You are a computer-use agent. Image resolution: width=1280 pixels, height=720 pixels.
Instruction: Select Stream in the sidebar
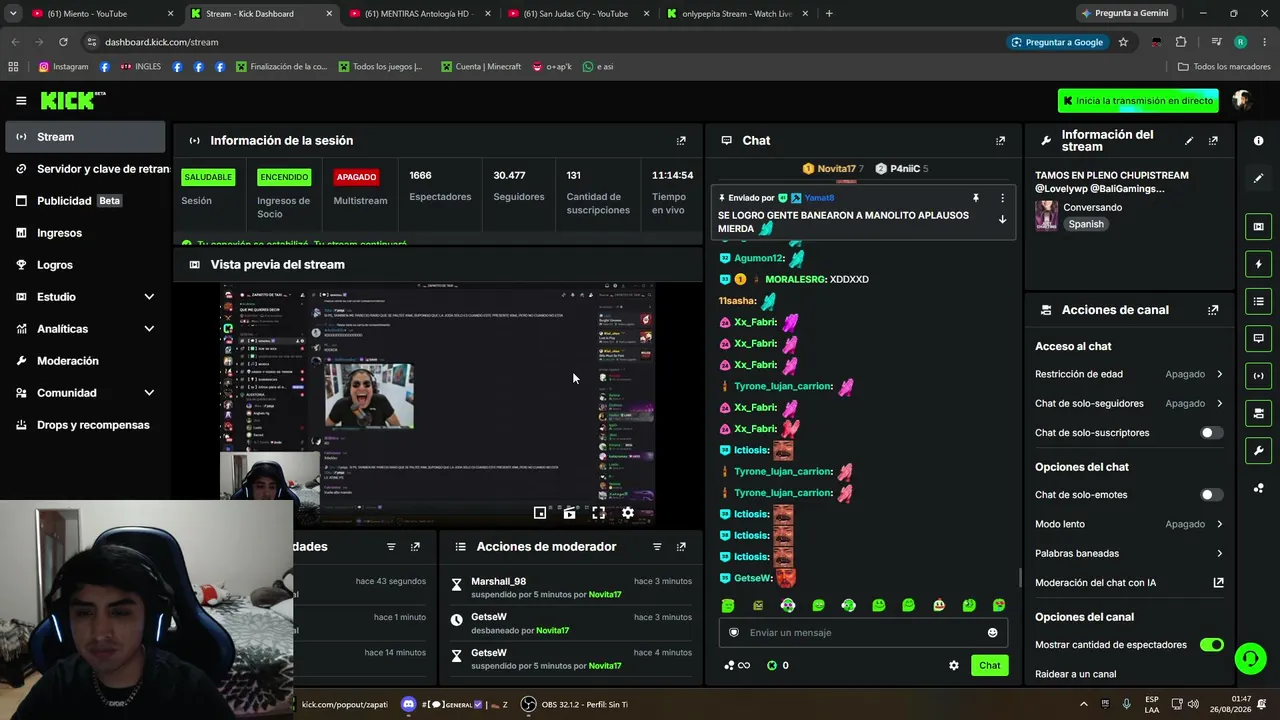(x=85, y=137)
